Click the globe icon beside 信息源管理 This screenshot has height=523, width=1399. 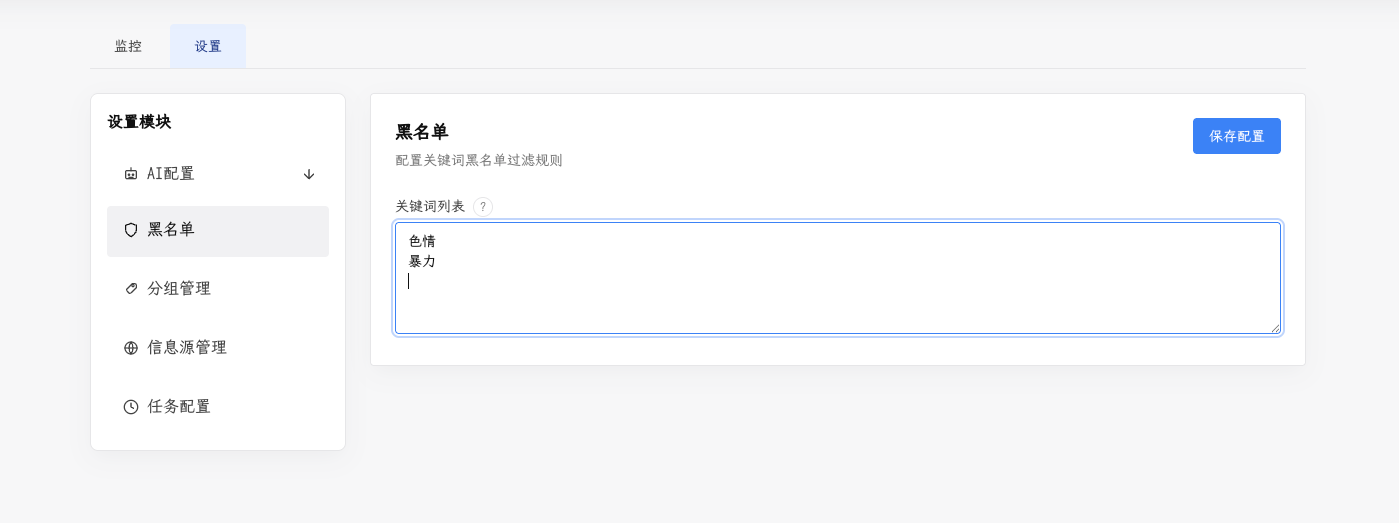pyautogui.click(x=131, y=348)
